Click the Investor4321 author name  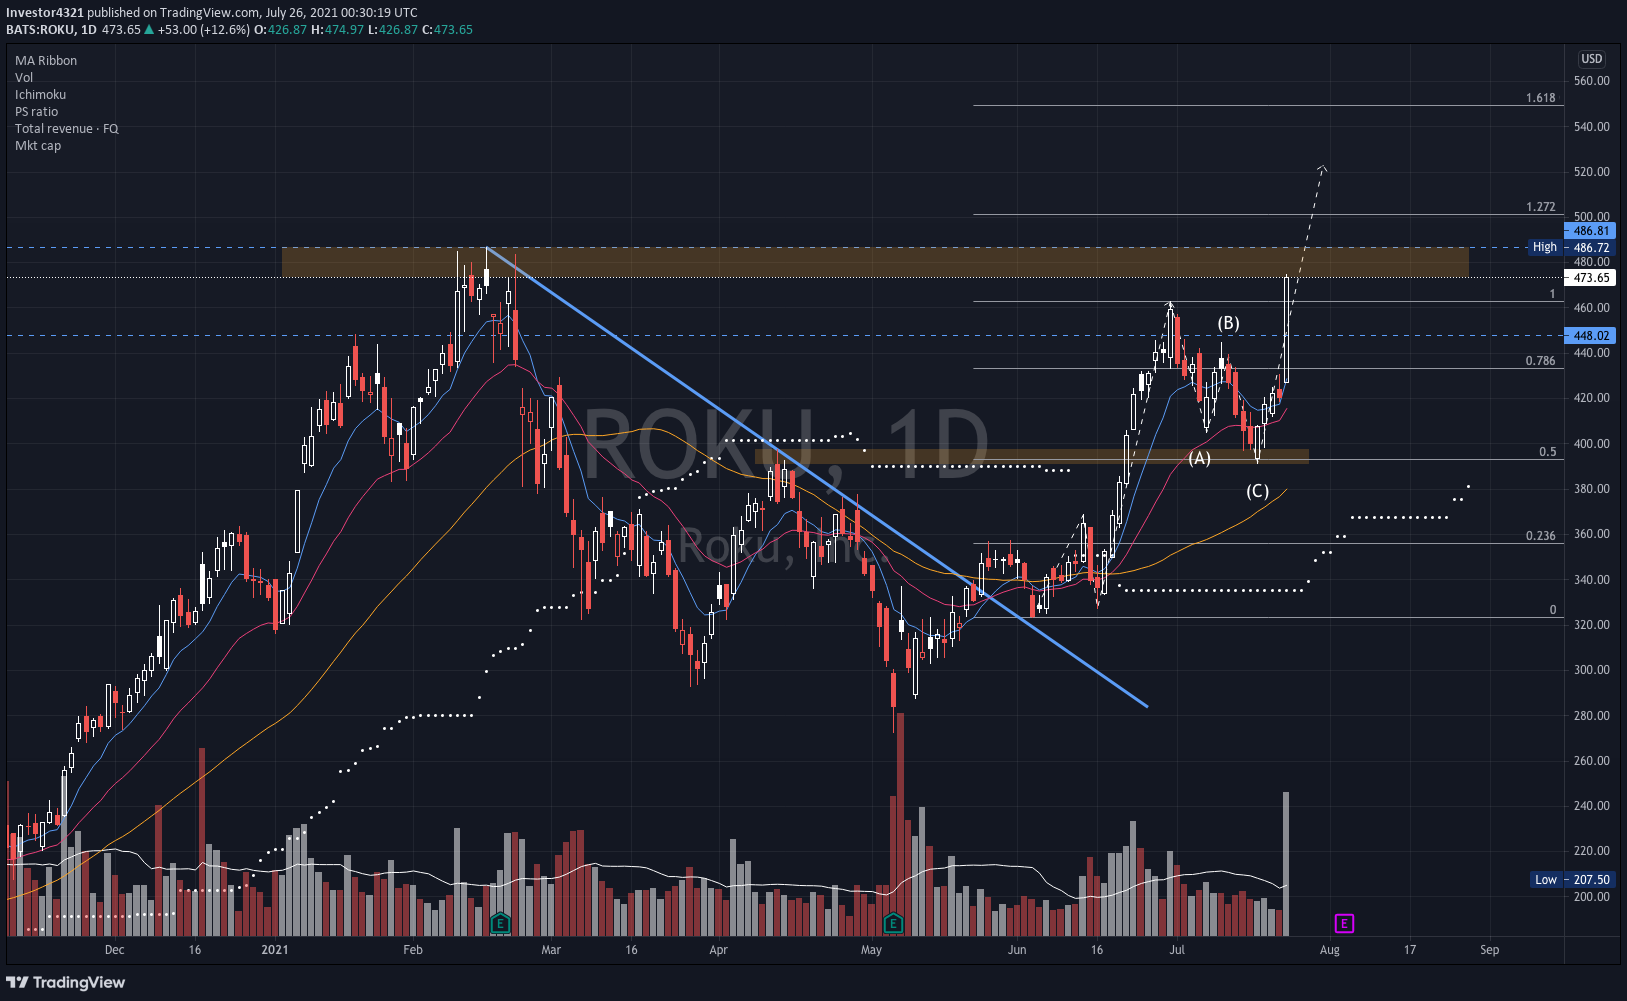[45, 13]
